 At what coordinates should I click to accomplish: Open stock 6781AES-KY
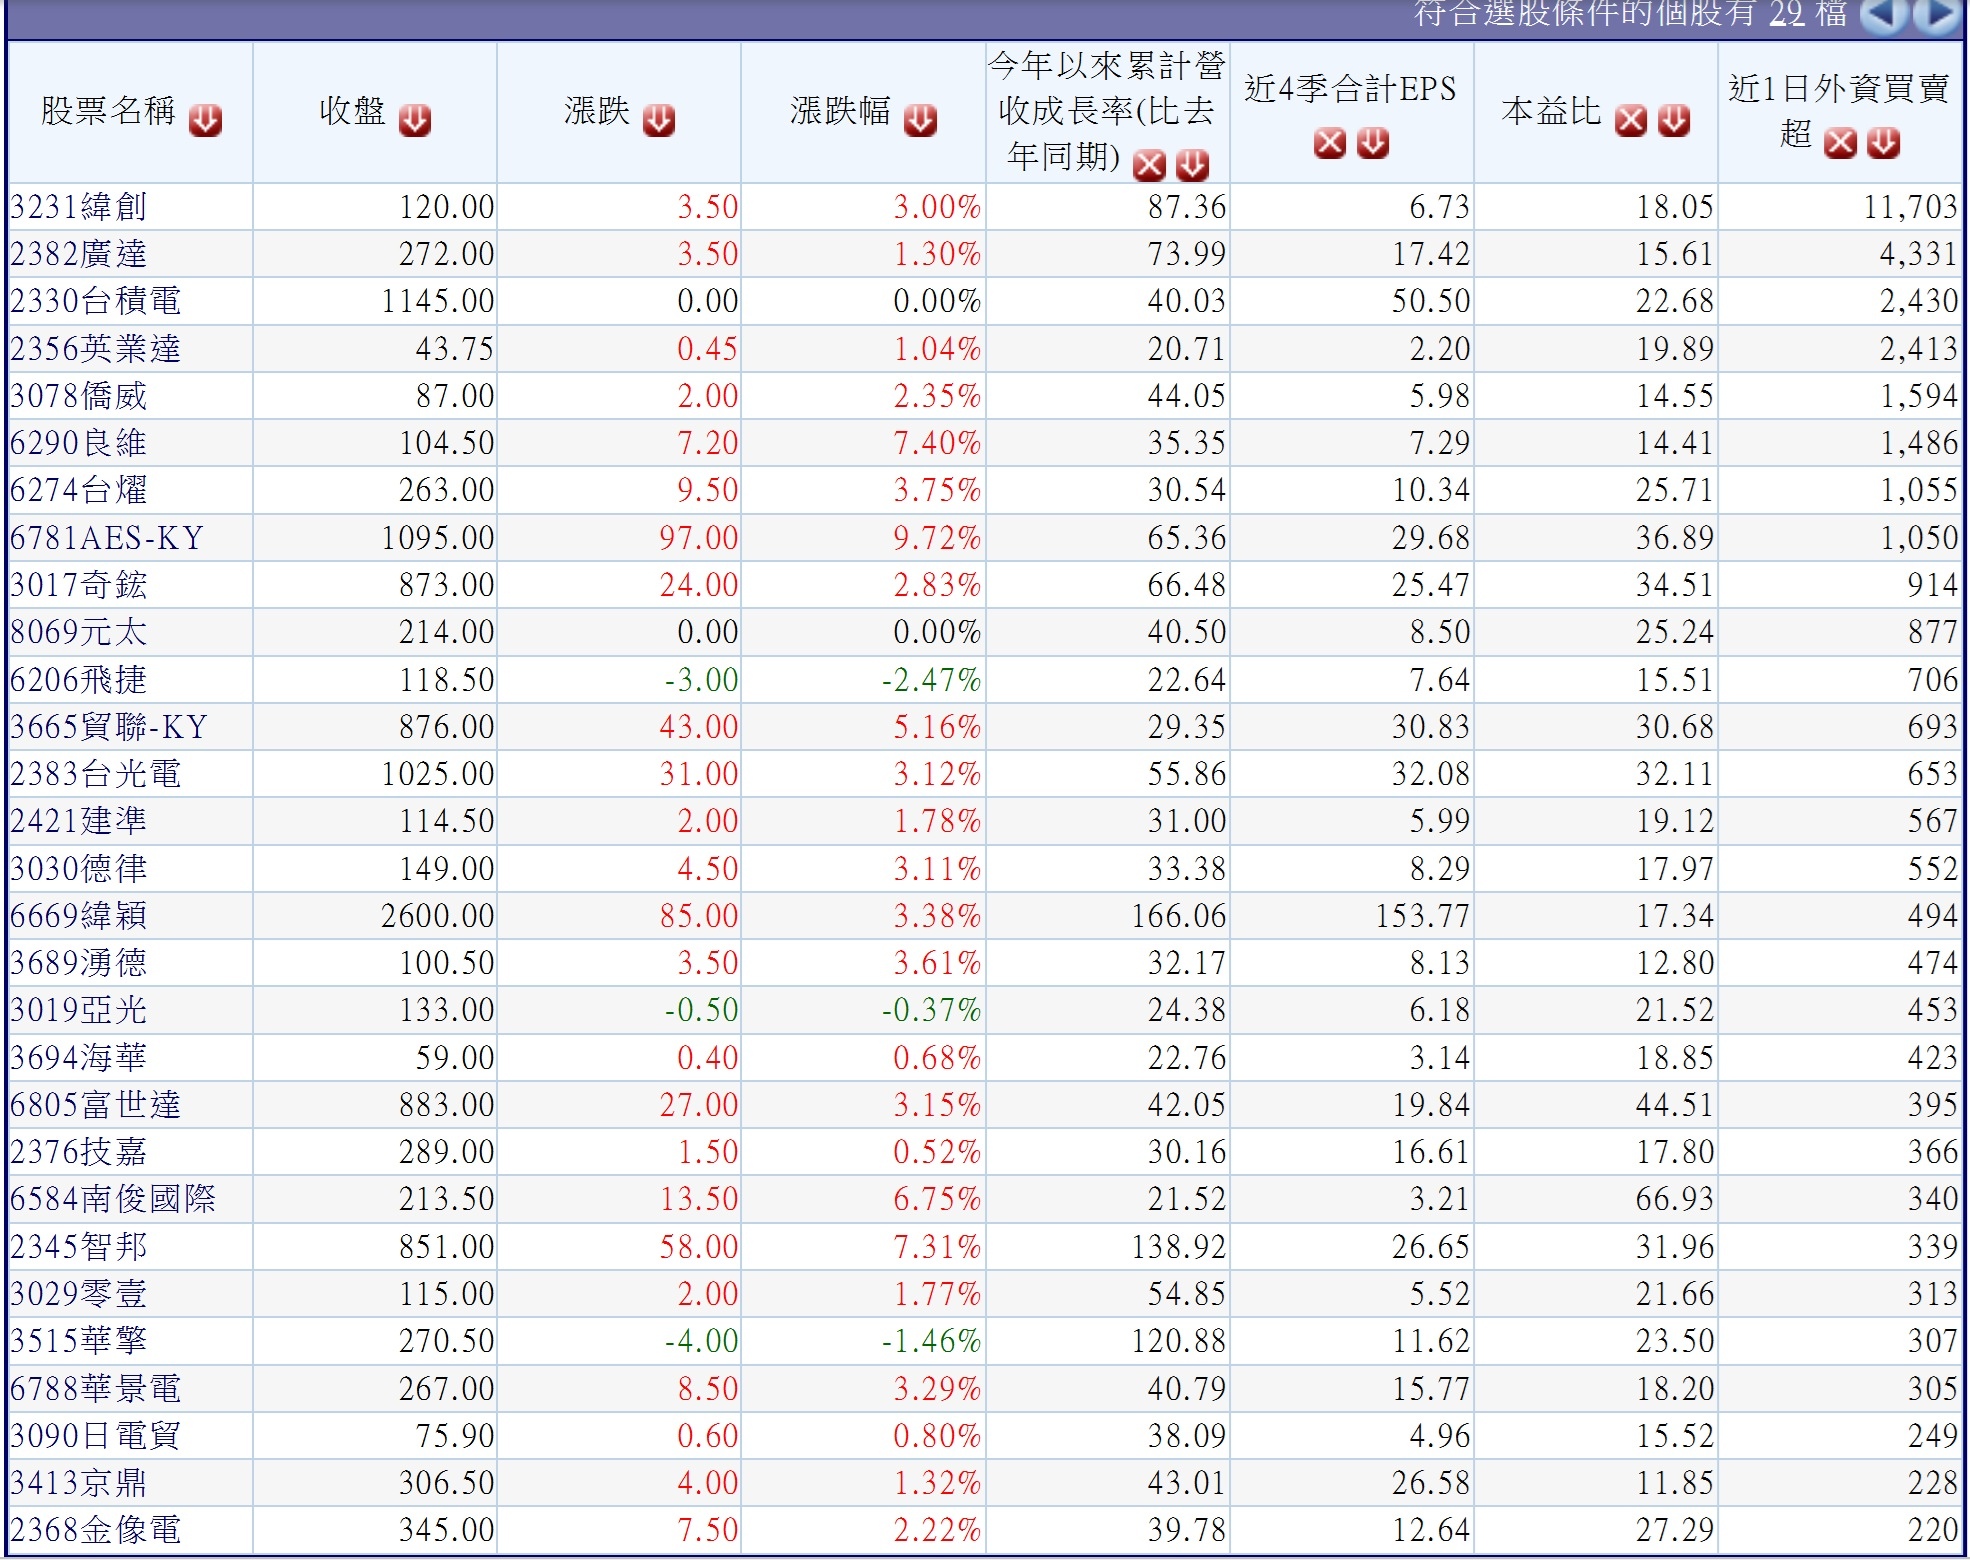click(x=107, y=538)
